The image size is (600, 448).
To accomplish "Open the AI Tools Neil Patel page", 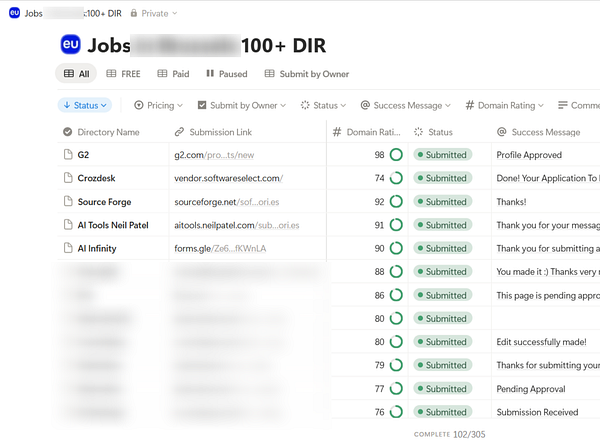I will [x=113, y=225].
